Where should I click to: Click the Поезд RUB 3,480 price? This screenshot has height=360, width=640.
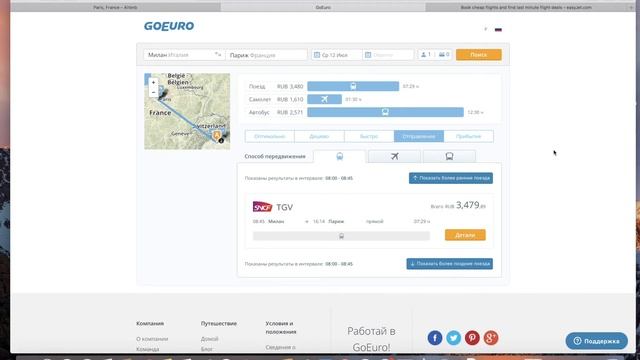coord(290,87)
